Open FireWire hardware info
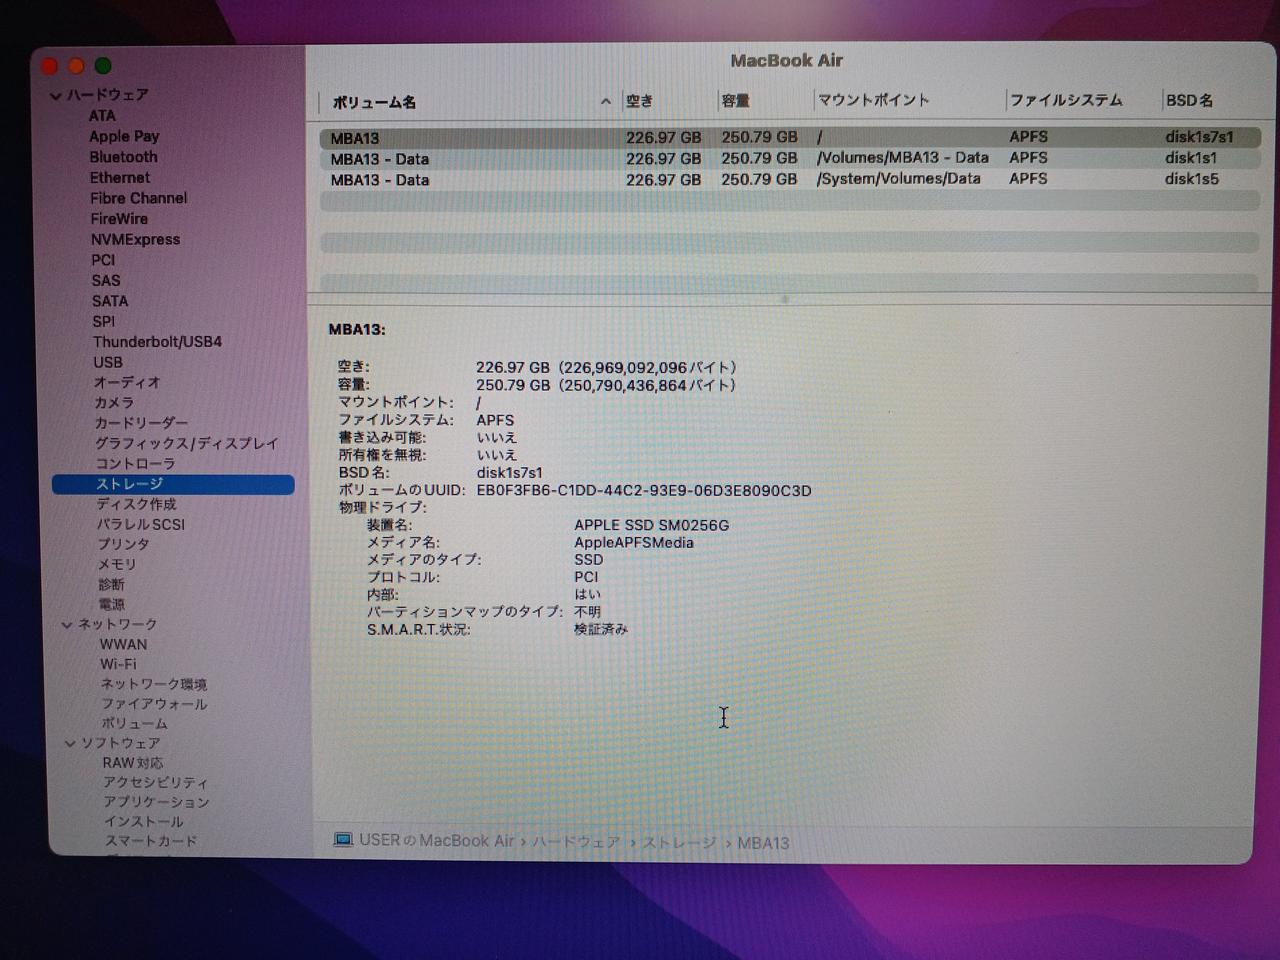The height and width of the screenshot is (960, 1280). [119, 219]
